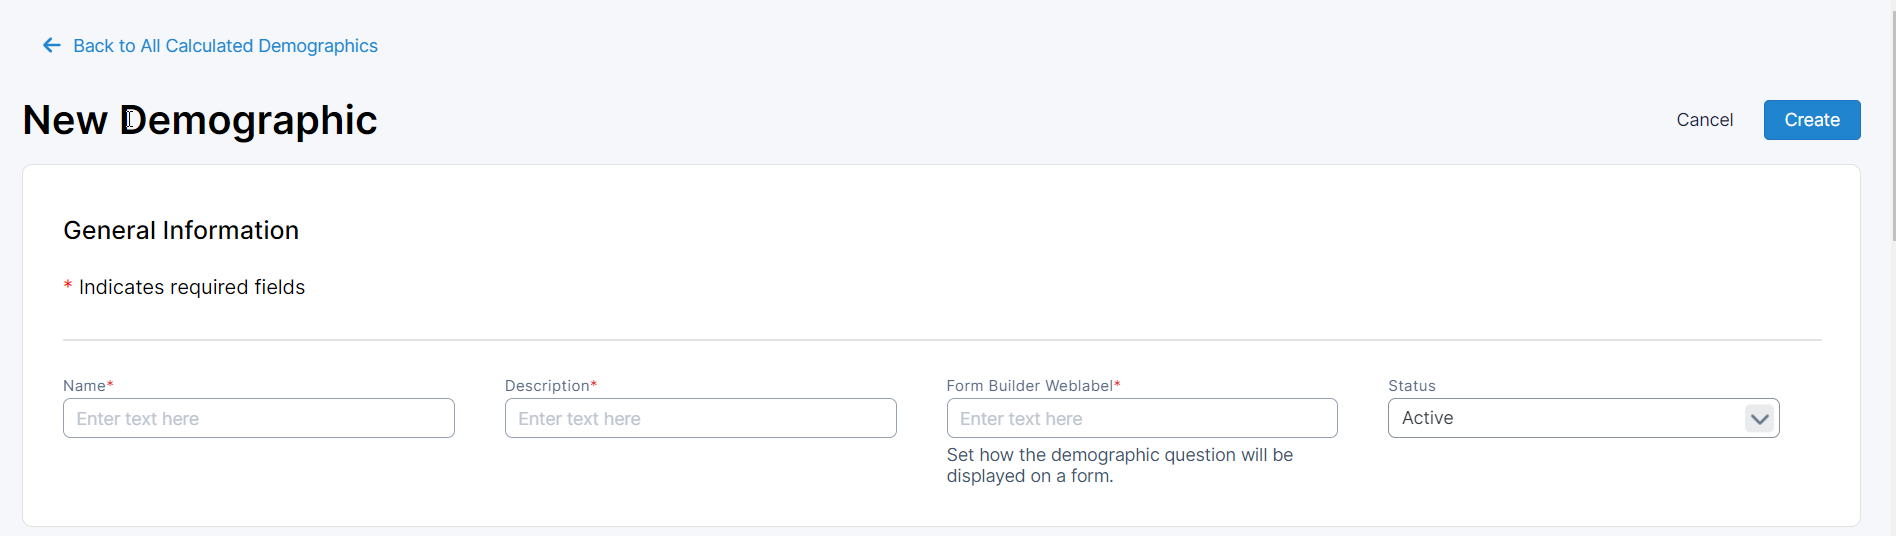This screenshot has width=1896, height=536.
Task: Go back to All Calculated Demographics
Action: 225,46
